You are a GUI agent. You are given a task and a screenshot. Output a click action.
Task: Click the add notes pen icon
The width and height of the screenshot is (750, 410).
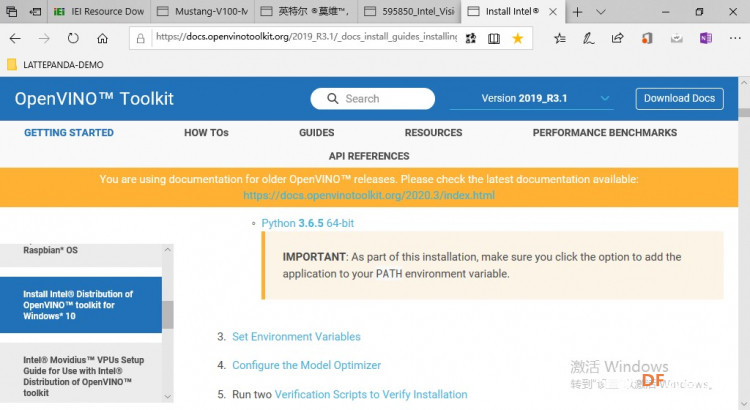(588, 38)
